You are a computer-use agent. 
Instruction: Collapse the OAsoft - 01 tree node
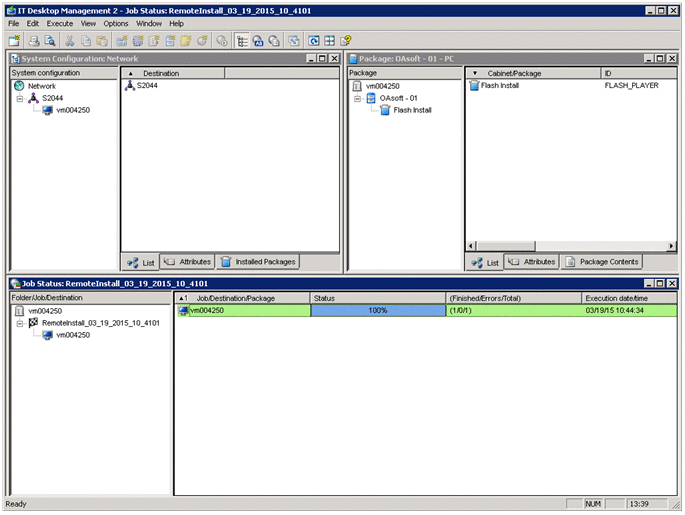pyautogui.click(x=357, y=98)
